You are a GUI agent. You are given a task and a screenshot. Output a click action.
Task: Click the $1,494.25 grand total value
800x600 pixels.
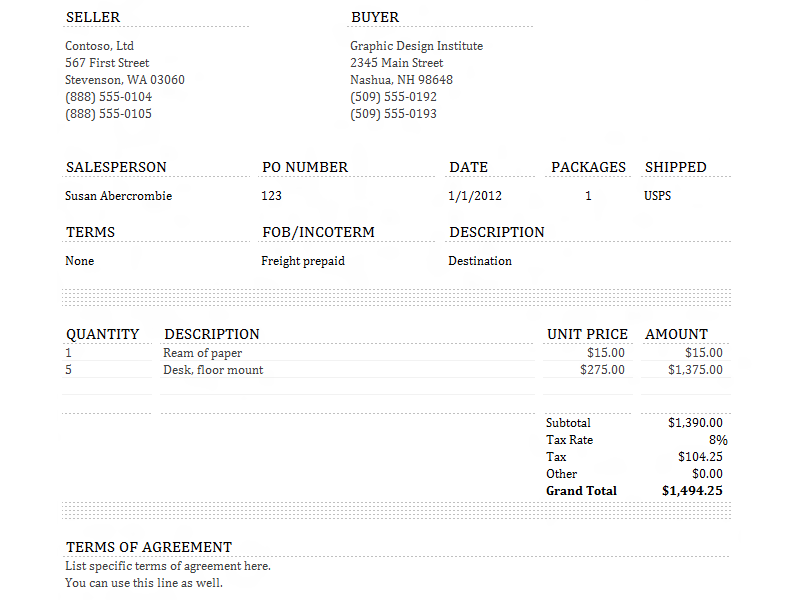(692, 491)
